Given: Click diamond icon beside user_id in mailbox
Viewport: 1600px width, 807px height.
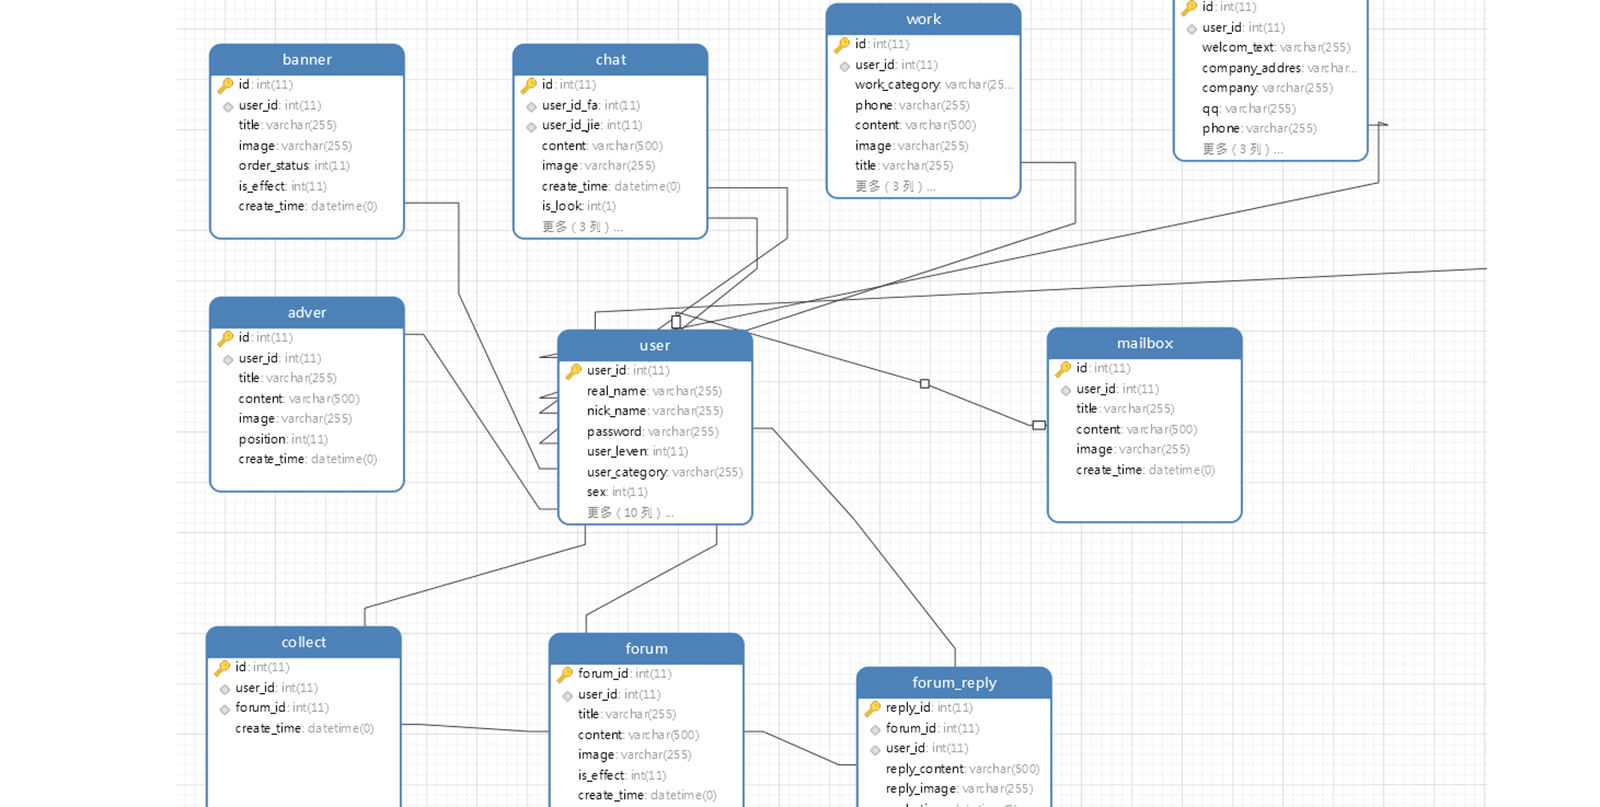Looking at the screenshot, I should (x=1066, y=390).
